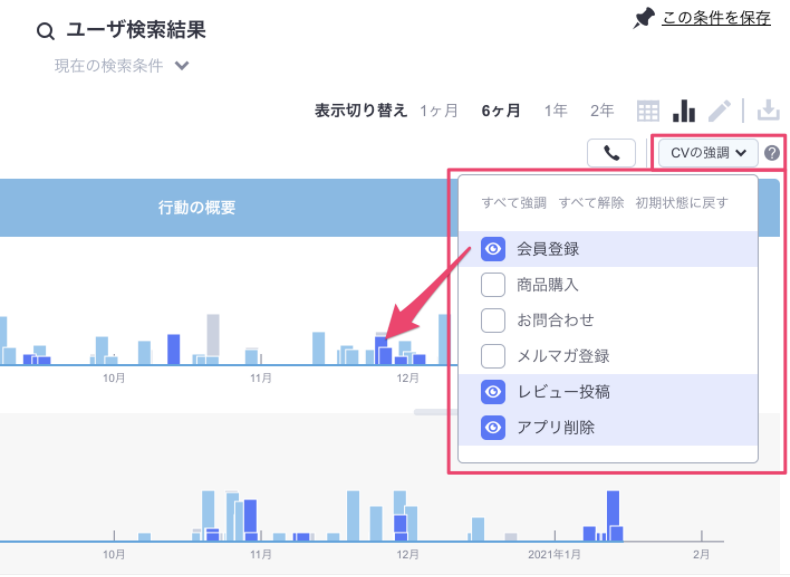Image resolution: width=790 pixels, height=577 pixels.
Task: Open the CVの強調 dropdown
Action: pyautogui.click(x=708, y=153)
